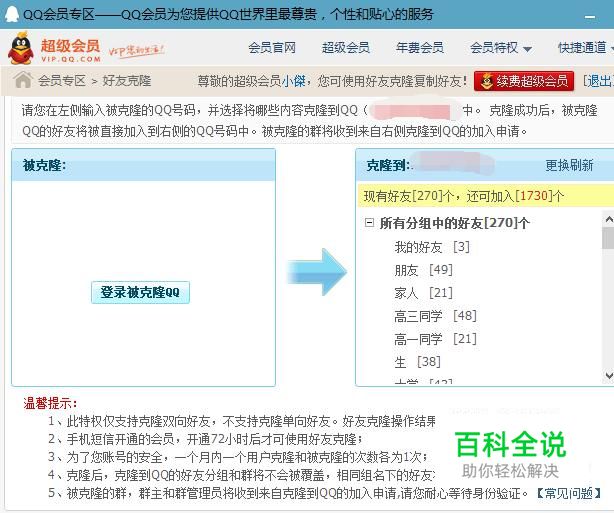Click the 克隆到 panel header label
Image resolution: width=614 pixels, height=513 pixels.
(388, 165)
